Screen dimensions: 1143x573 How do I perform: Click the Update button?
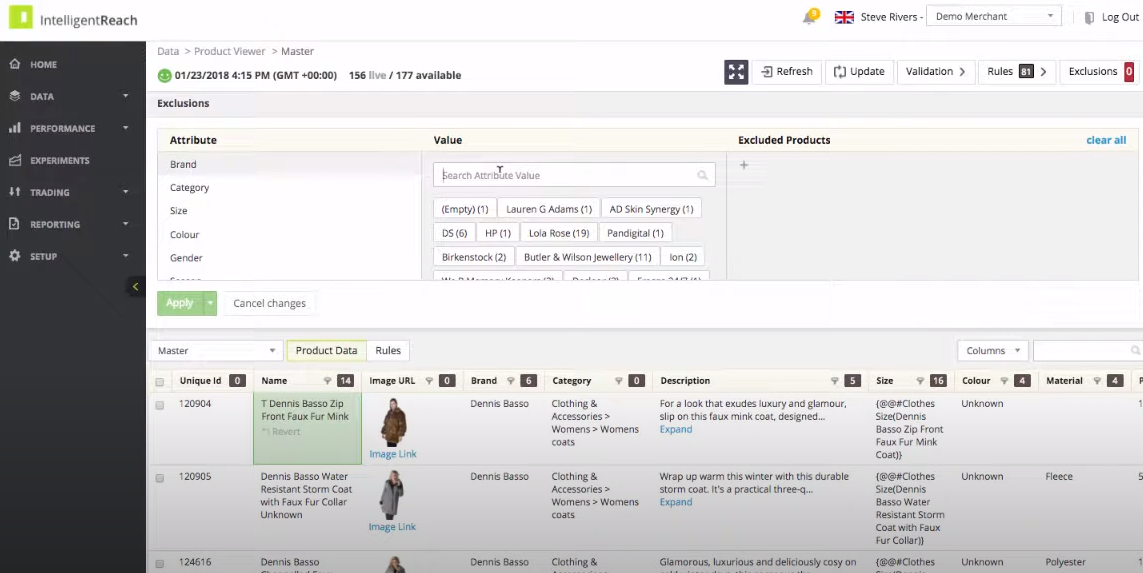[859, 71]
